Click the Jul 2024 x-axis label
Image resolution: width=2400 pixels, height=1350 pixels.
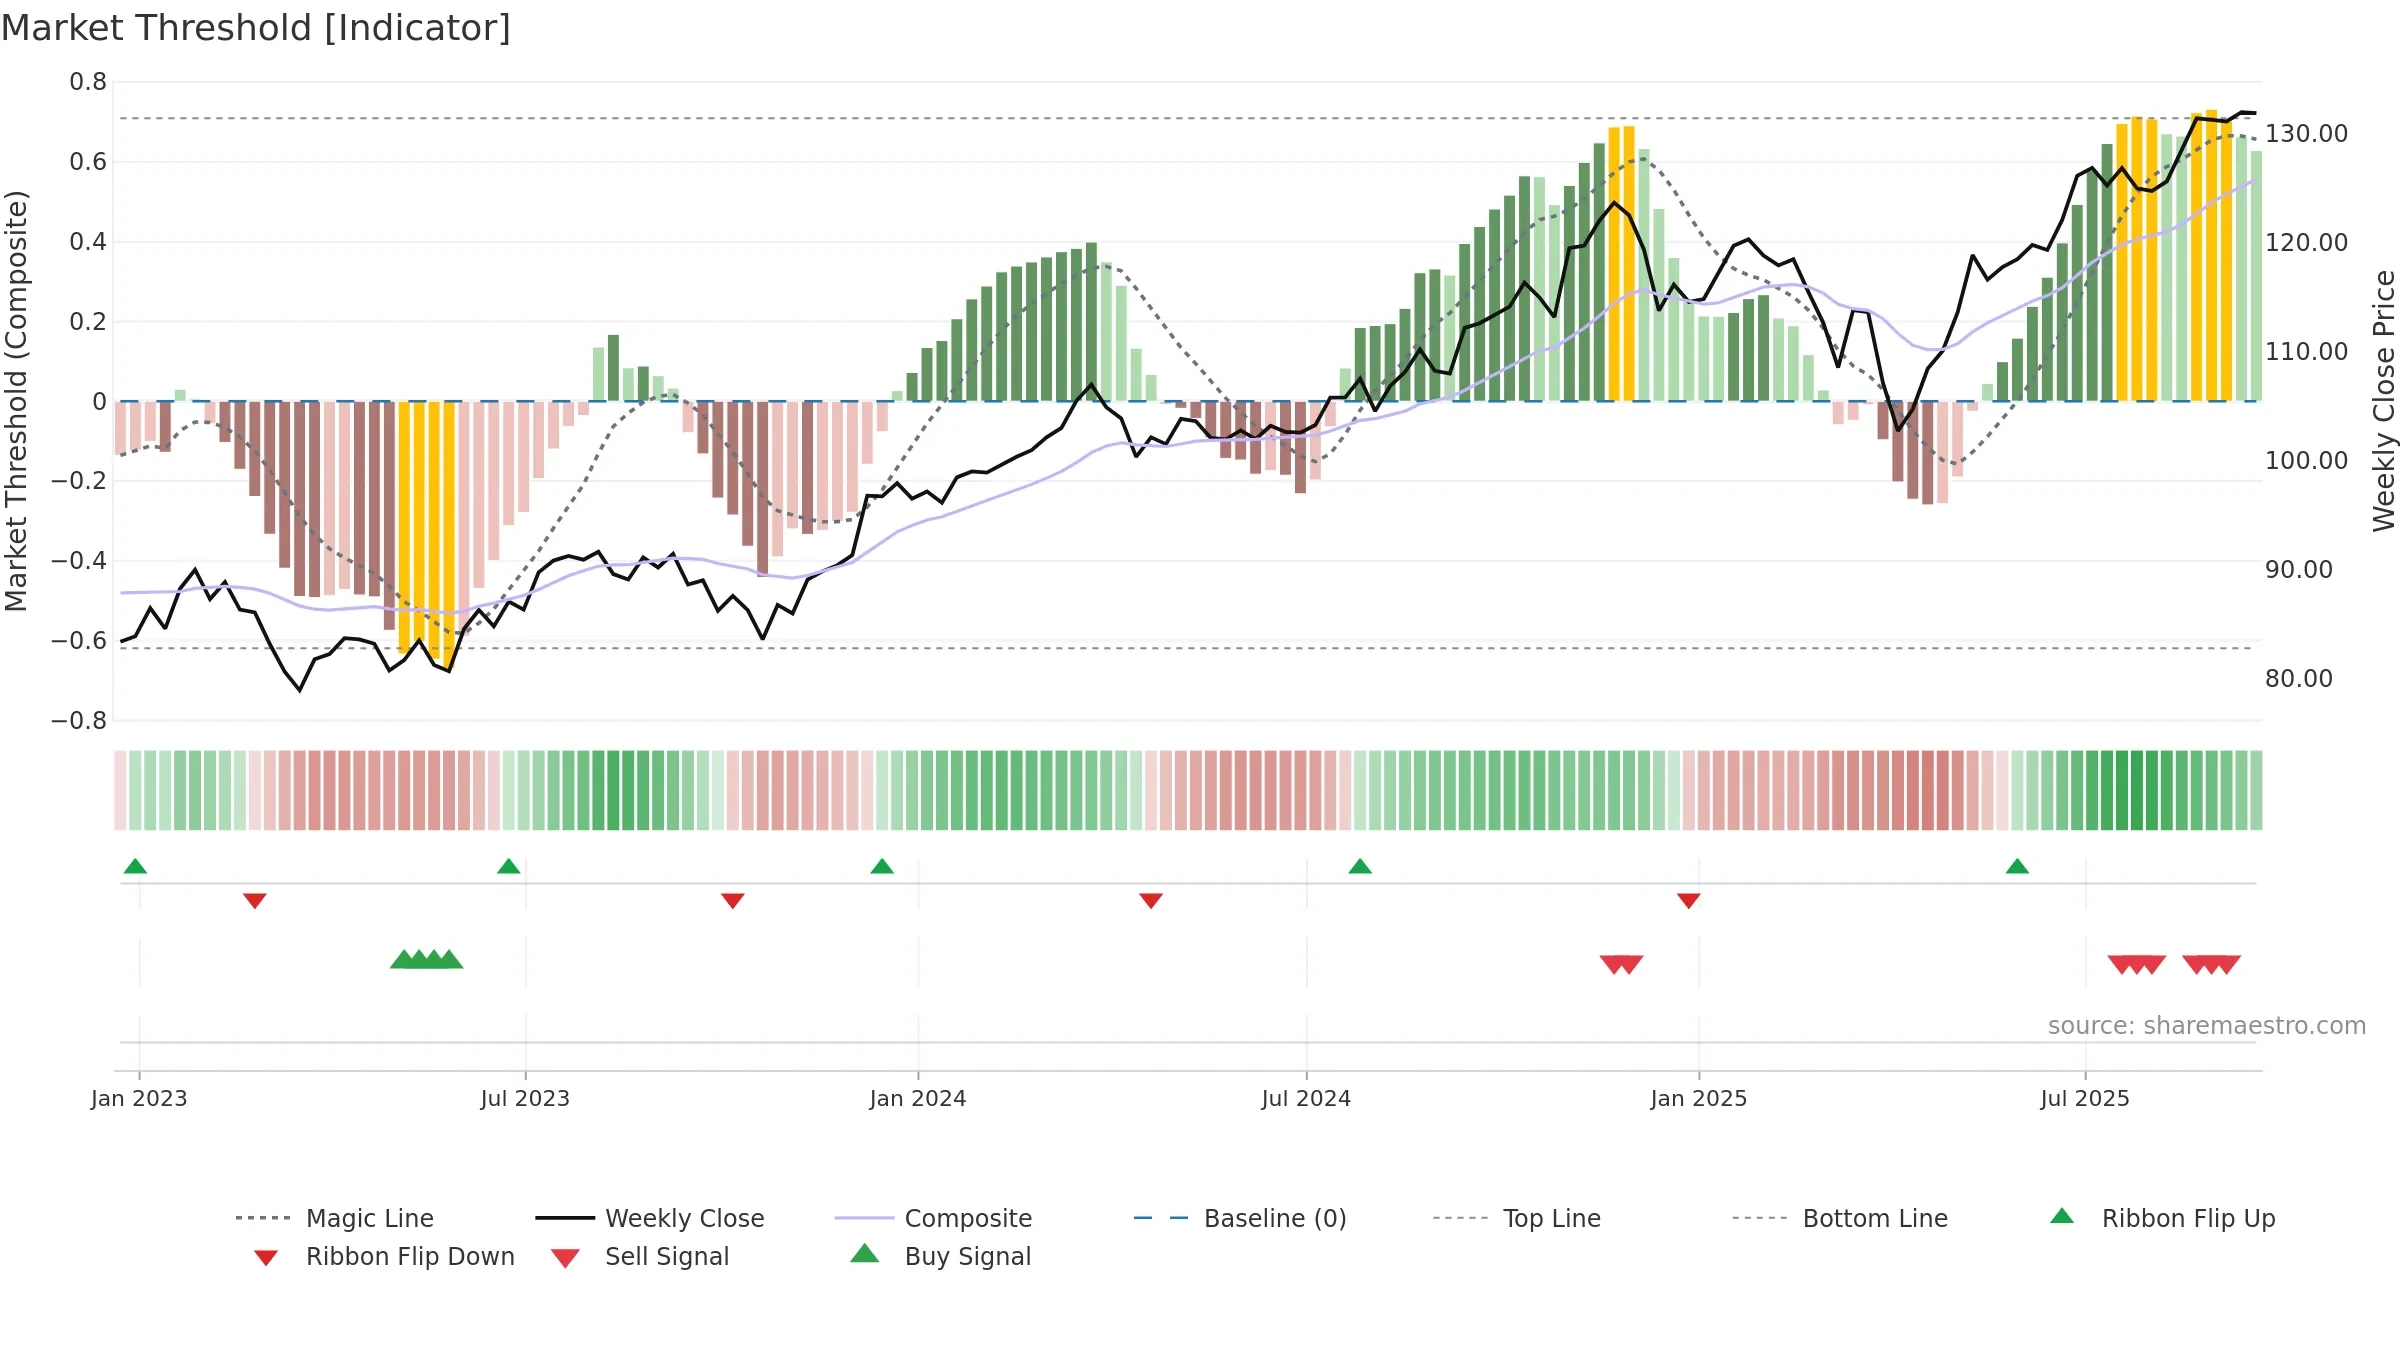pyautogui.click(x=1306, y=1098)
